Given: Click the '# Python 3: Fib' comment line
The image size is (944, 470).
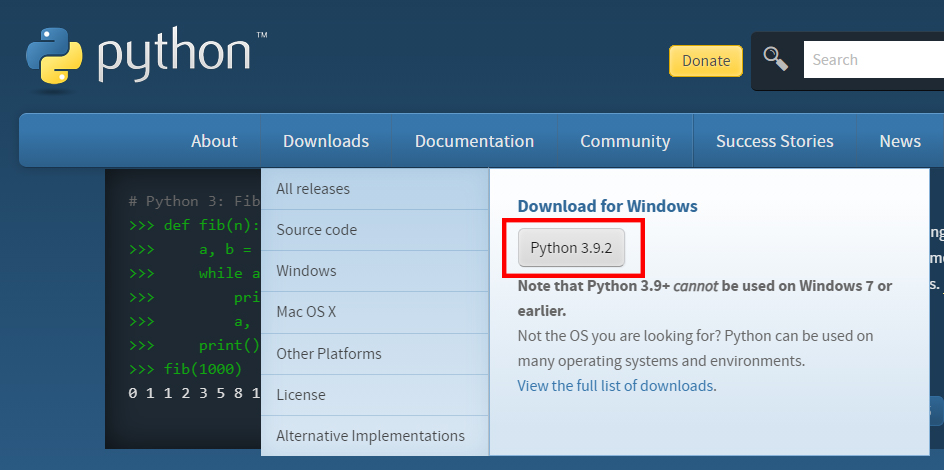Looking at the screenshot, I should (194, 201).
